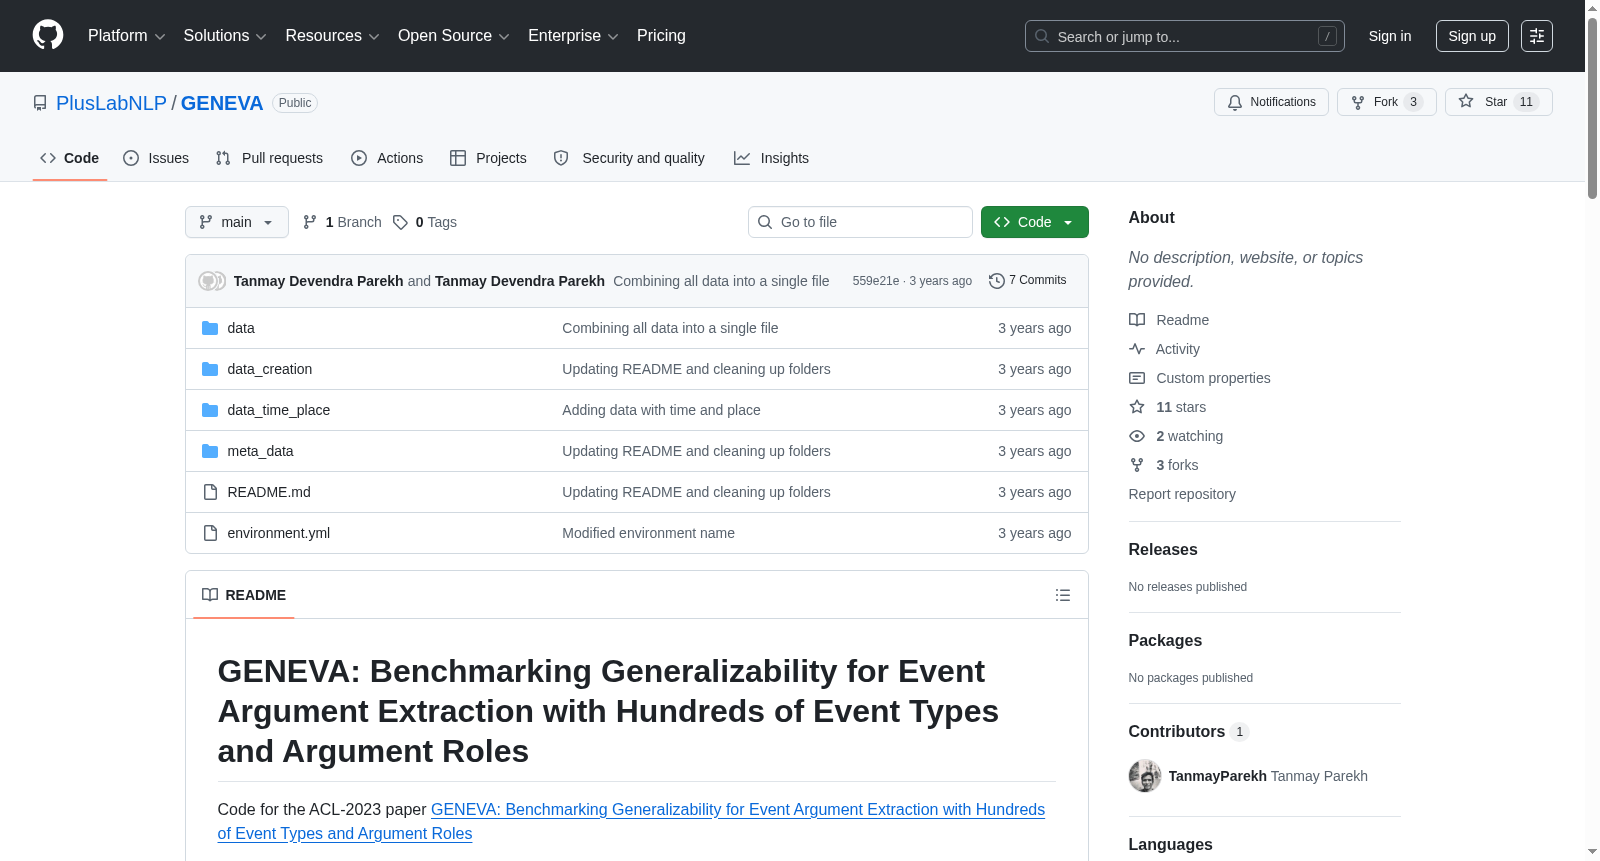Switch to the Pull requests tab
The image size is (1600, 861).
(x=269, y=158)
